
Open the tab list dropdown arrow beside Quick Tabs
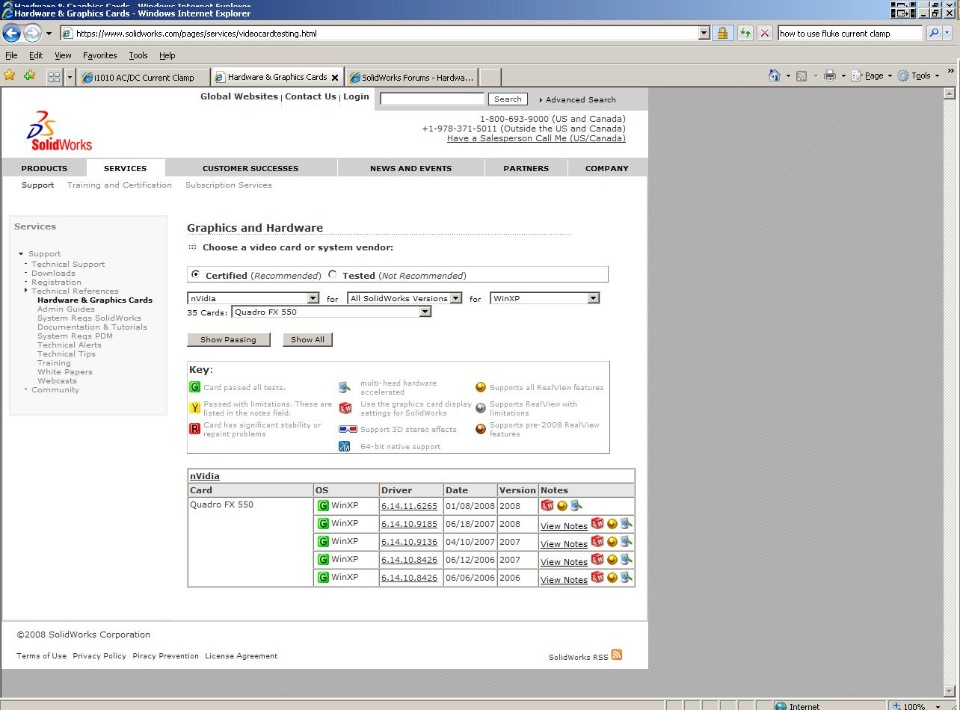click(69, 77)
